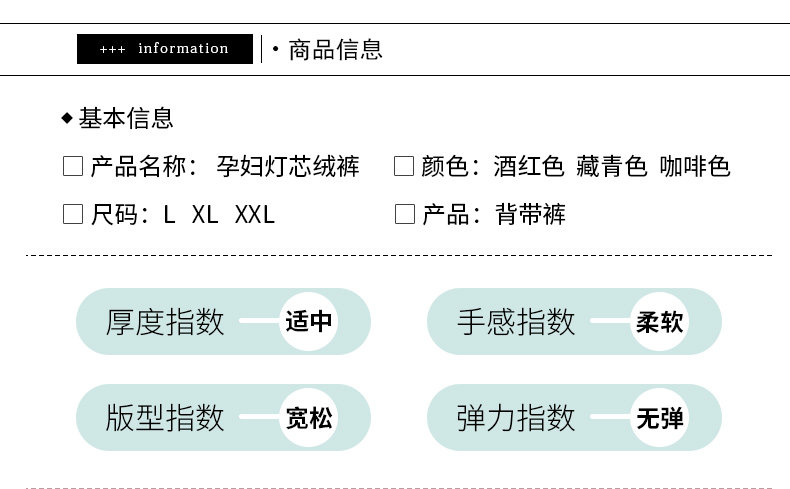The image size is (790, 489).
Task: Select the 弹力指数 pill label
Action: (516, 418)
